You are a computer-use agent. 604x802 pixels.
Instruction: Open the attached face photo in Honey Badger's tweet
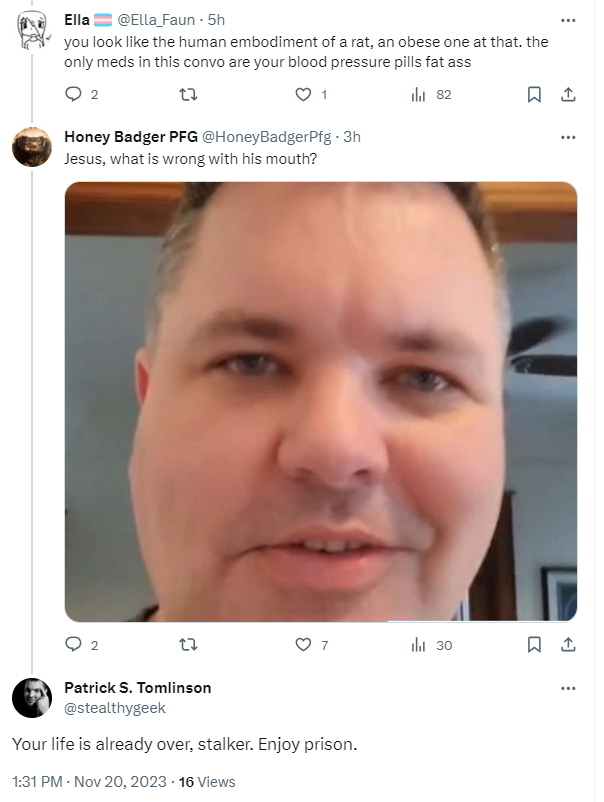pyautogui.click(x=321, y=402)
